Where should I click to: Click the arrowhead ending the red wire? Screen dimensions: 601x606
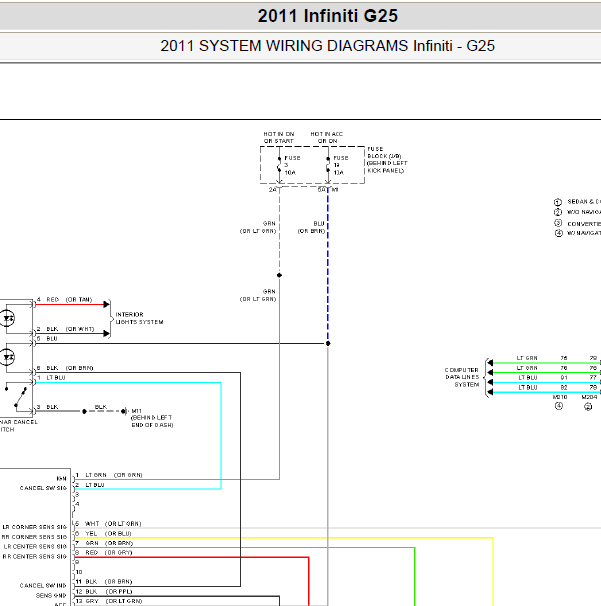(106, 305)
